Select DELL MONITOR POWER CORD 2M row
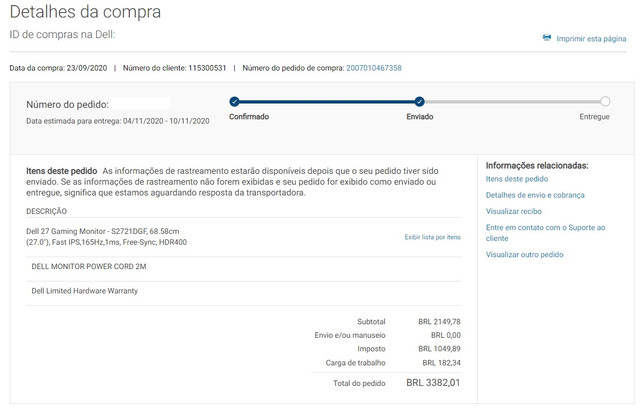The image size is (640, 411). click(x=243, y=267)
